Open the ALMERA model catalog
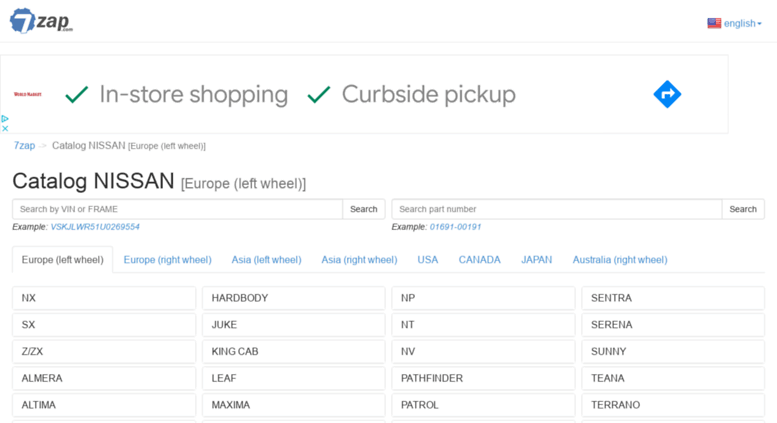Screen dimensions: 777x423 click(x=104, y=378)
